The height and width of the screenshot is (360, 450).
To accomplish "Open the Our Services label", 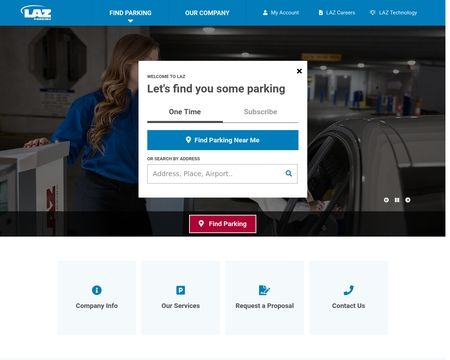I will pos(180,306).
